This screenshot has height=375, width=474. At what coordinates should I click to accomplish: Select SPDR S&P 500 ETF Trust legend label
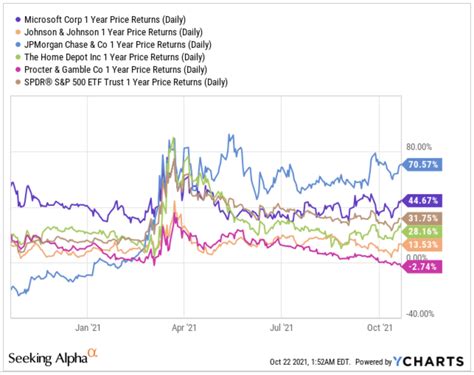pos(126,82)
